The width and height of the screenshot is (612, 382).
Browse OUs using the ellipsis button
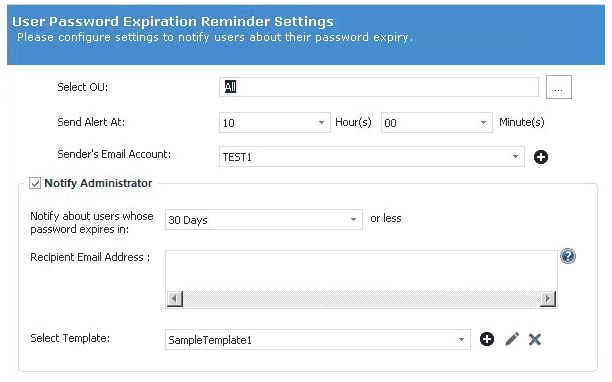click(559, 87)
